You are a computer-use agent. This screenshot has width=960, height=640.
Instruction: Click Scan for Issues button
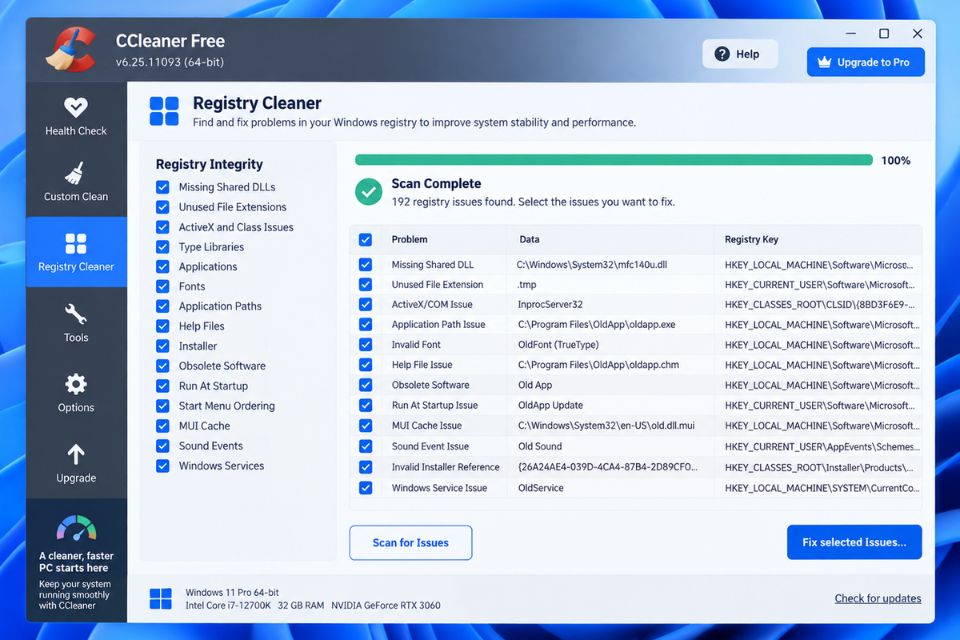pos(411,543)
